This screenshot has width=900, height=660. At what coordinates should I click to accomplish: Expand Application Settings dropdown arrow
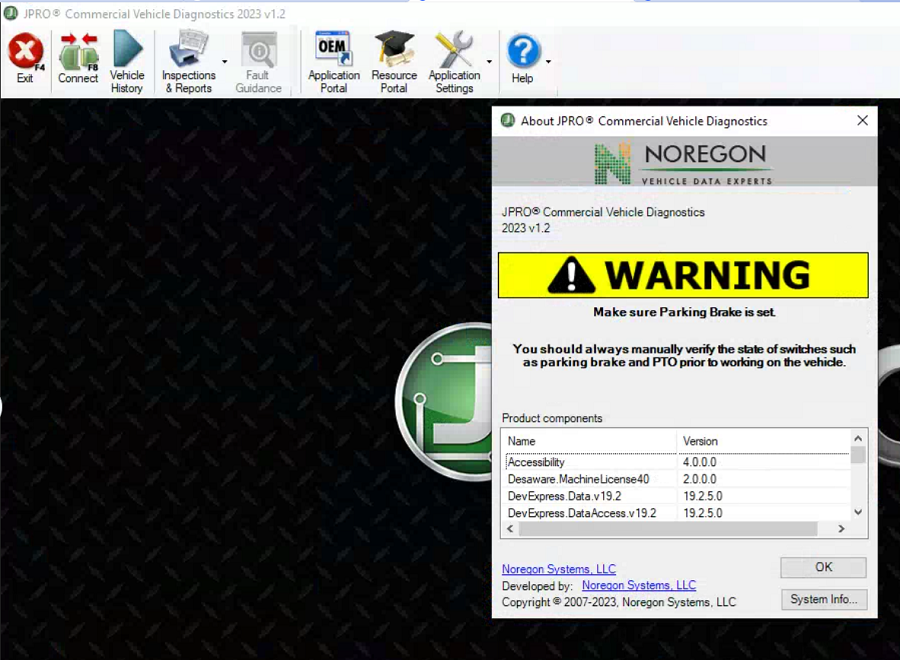click(x=489, y=61)
